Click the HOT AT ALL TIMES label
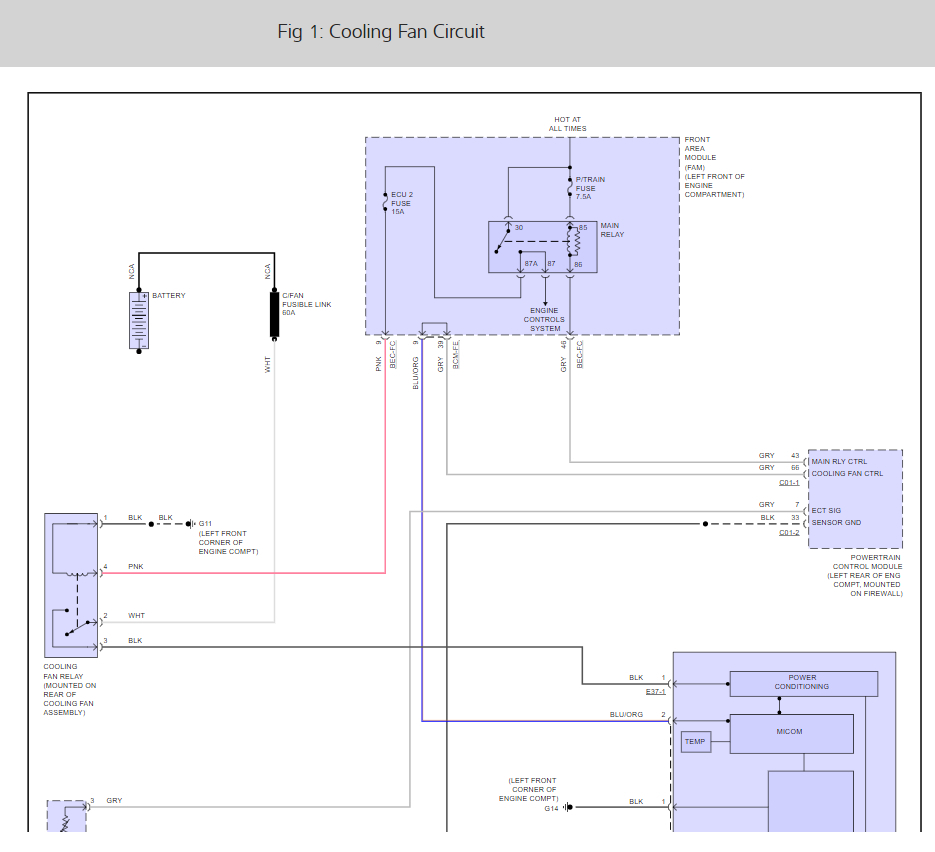The height and width of the screenshot is (852, 935). pos(568,124)
